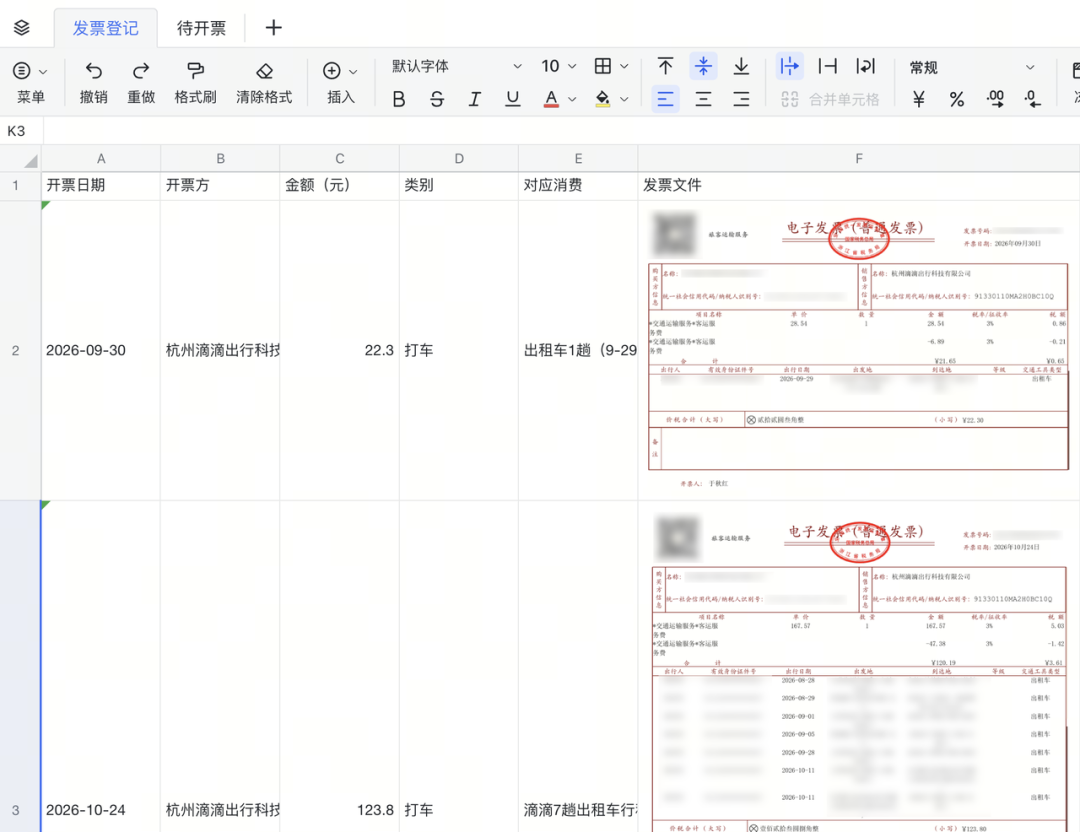Open the 2026-09-30 invoice image thumbnail

(859, 351)
